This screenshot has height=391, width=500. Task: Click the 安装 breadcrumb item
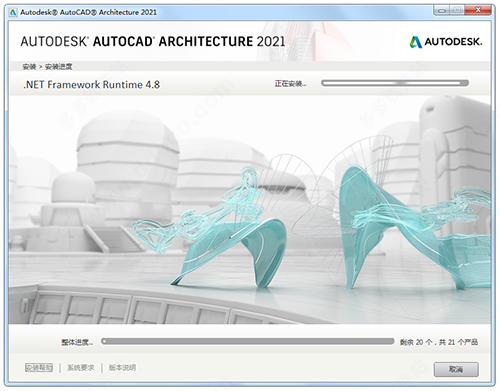tap(29, 67)
